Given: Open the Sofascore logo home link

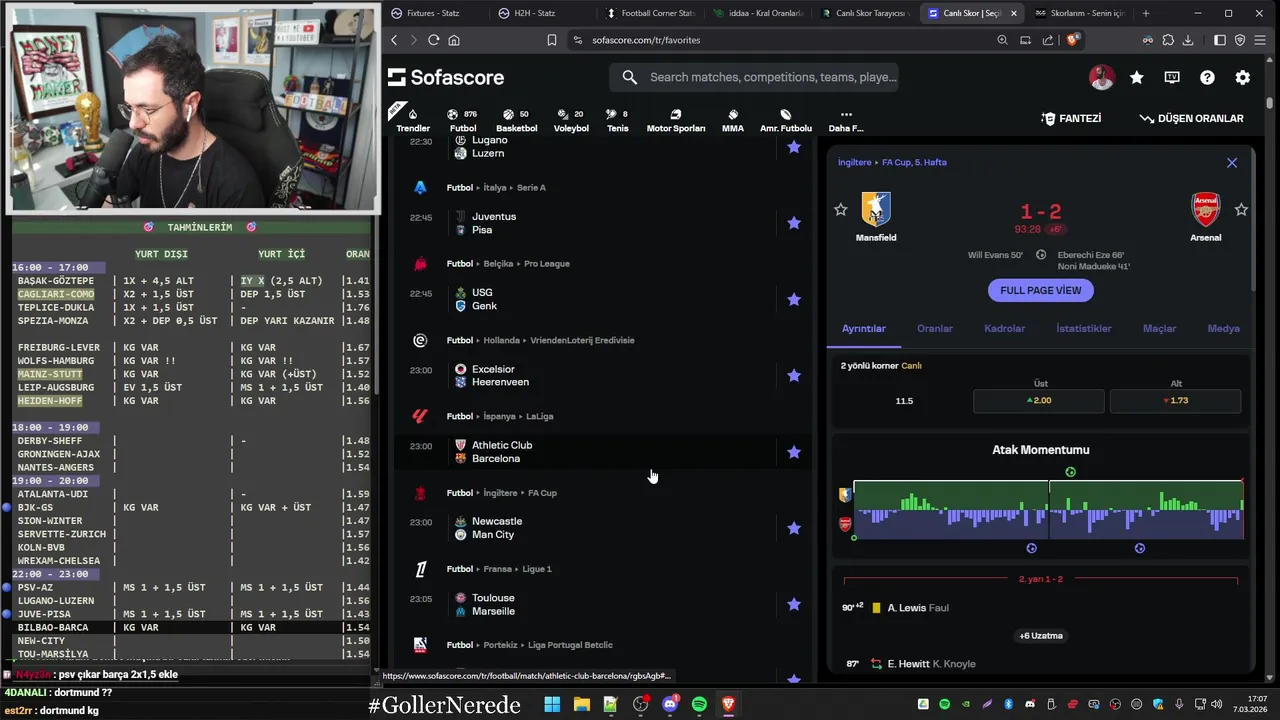Looking at the screenshot, I should (446, 77).
